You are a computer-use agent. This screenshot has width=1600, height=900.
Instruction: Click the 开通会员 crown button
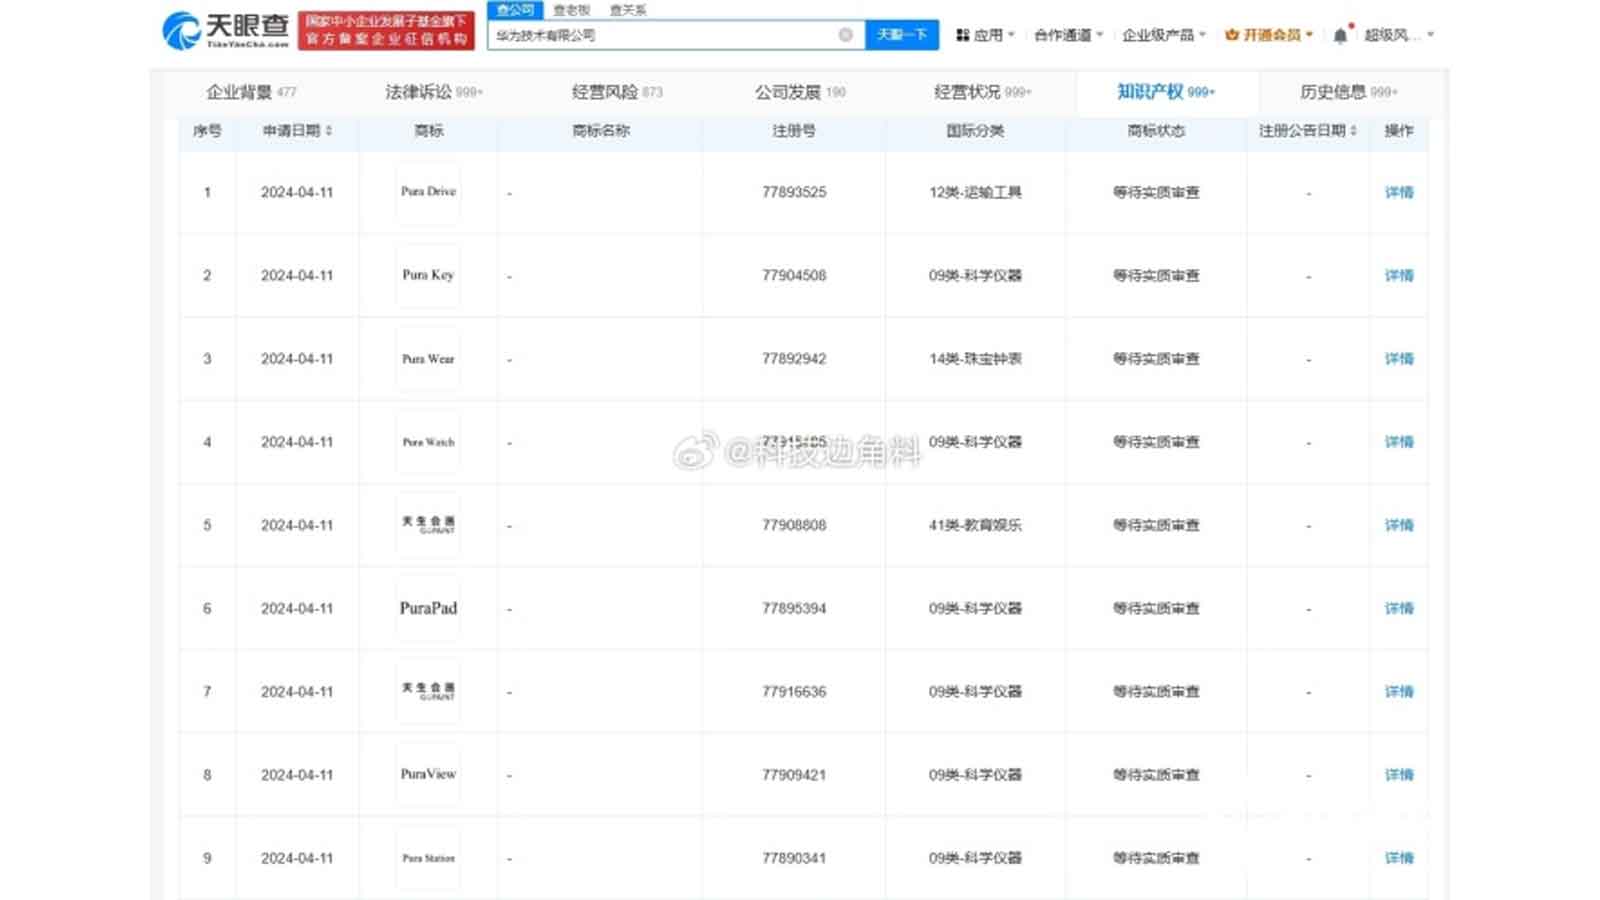[1269, 35]
